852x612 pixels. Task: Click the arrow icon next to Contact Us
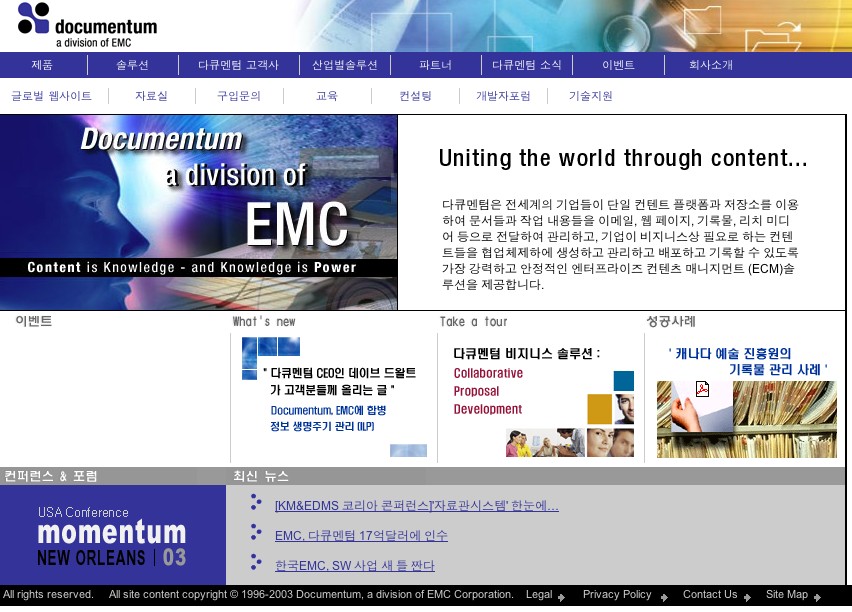[748, 597]
